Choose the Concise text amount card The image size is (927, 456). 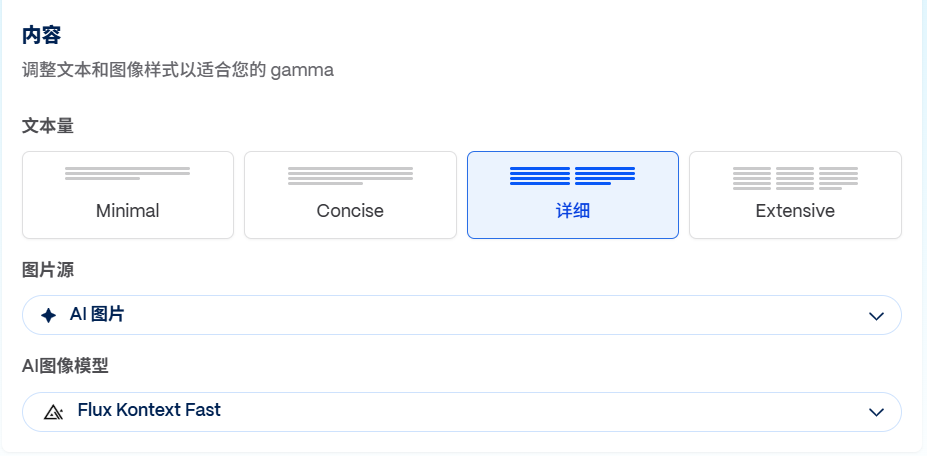point(350,195)
